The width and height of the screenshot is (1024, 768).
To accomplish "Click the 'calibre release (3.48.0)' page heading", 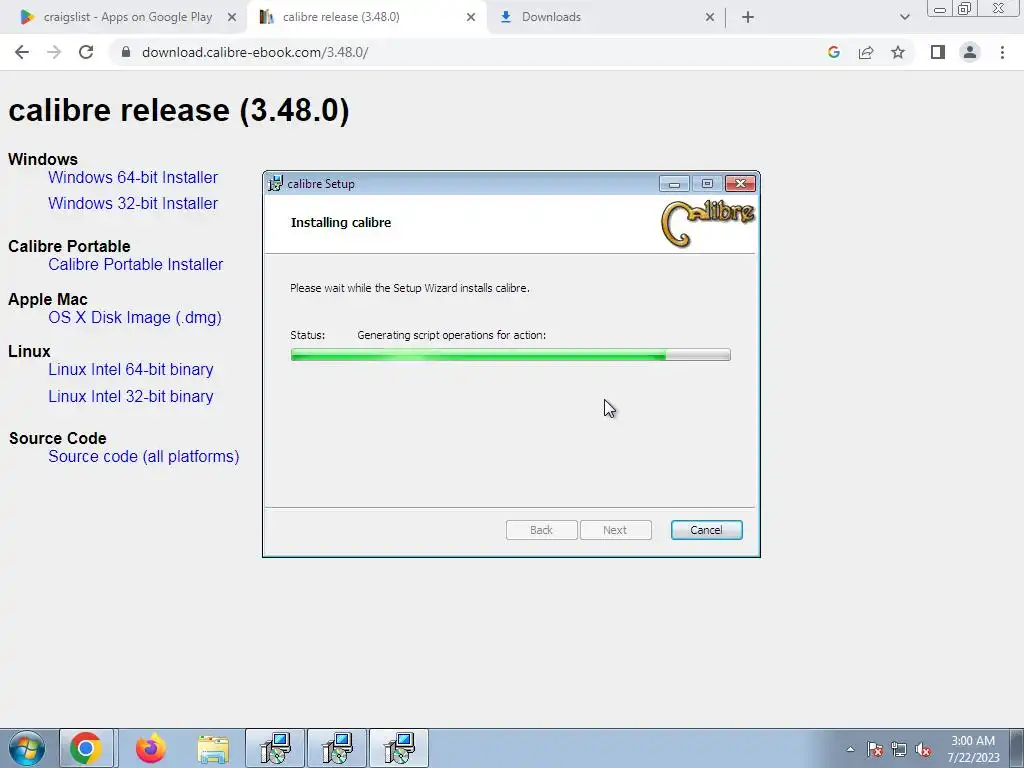I will [179, 110].
